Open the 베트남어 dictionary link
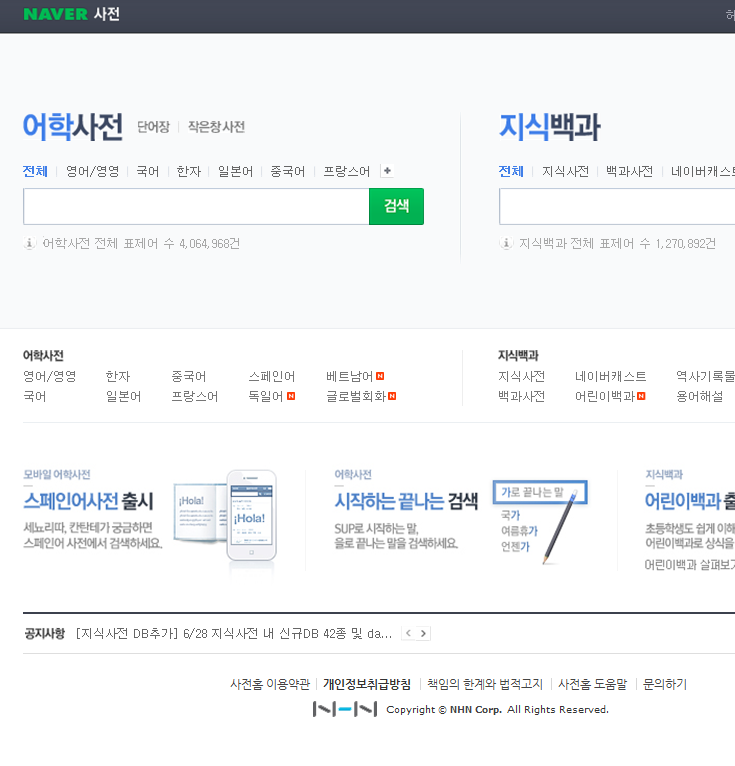The width and height of the screenshot is (735, 766). tap(350, 377)
